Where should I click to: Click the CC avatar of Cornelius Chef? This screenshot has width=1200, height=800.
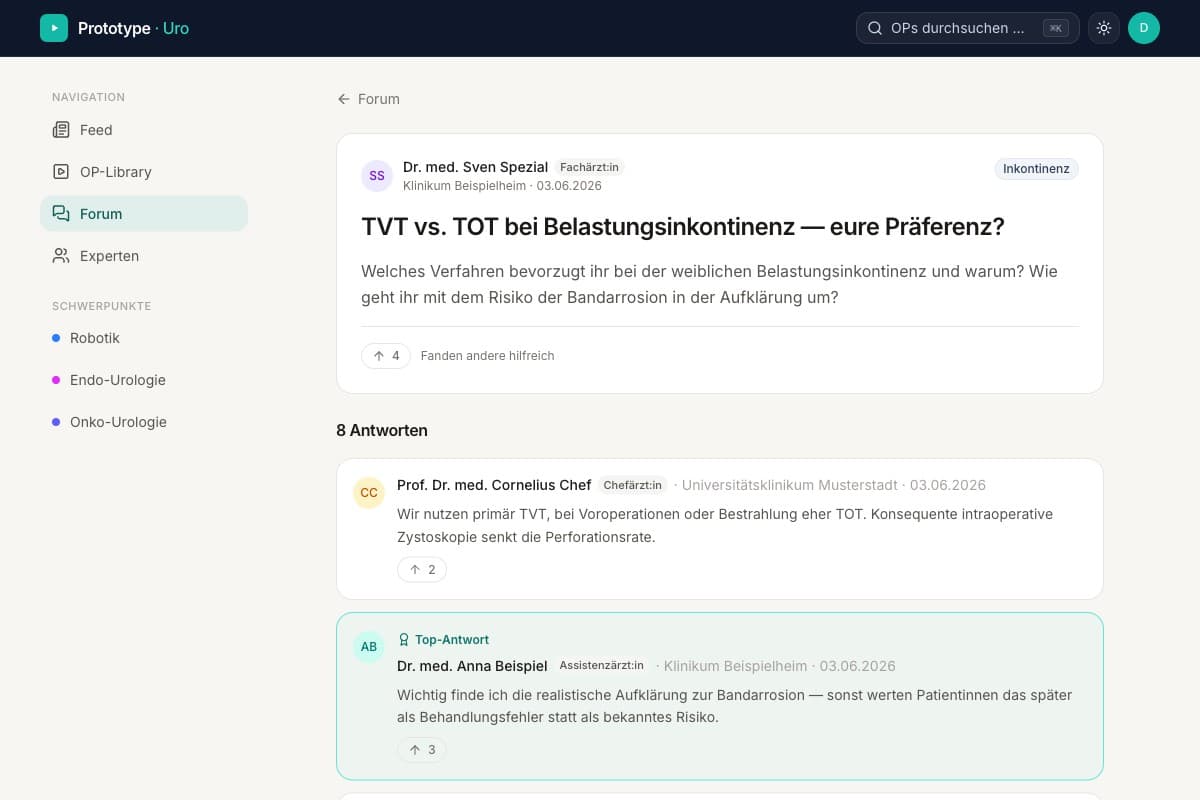pos(369,493)
